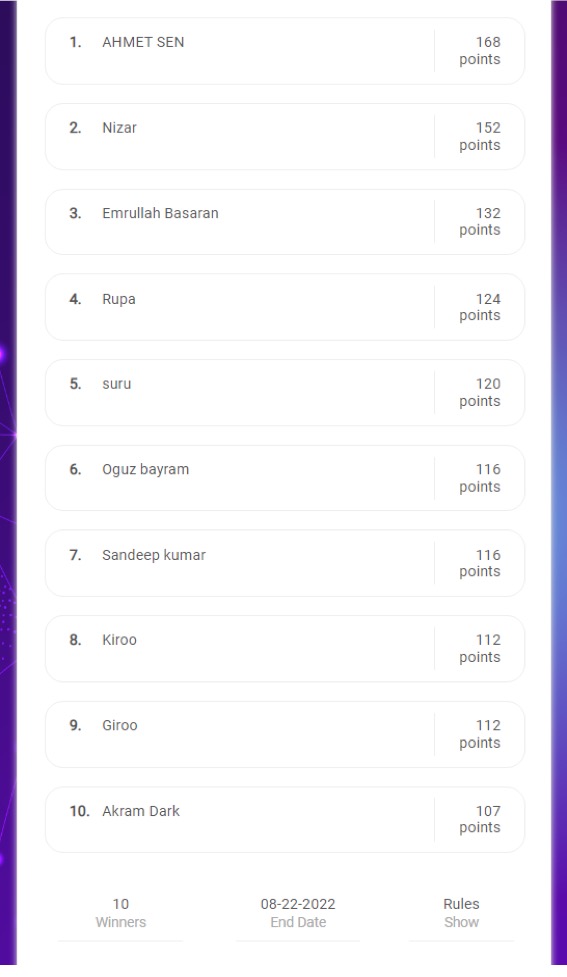This screenshot has width=567, height=977.
Task: Click the 168 points score
Action: 480,50
